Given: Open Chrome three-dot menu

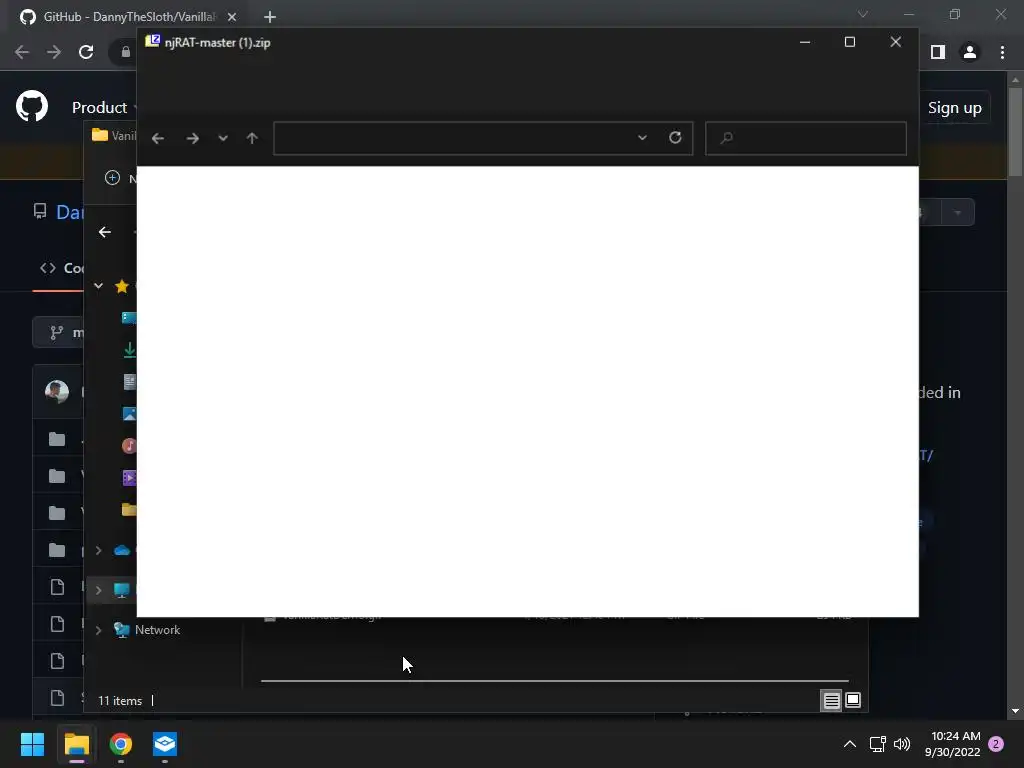Looking at the screenshot, I should click(1002, 52).
